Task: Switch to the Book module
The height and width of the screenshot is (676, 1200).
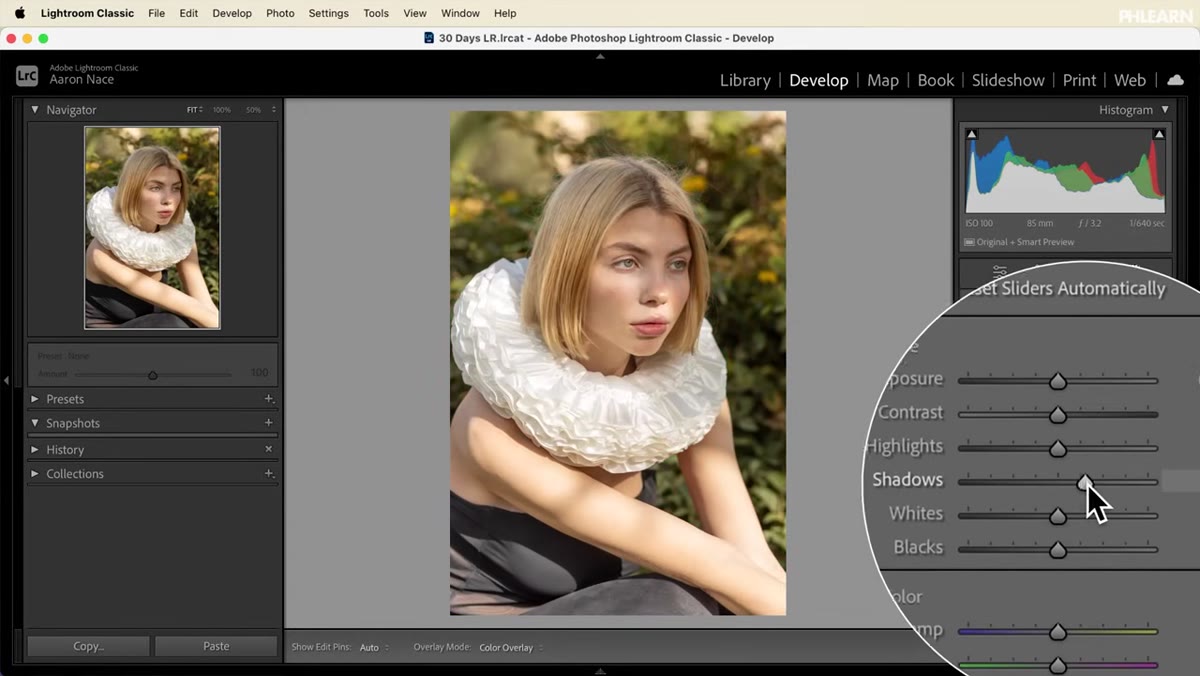Action: [936, 80]
